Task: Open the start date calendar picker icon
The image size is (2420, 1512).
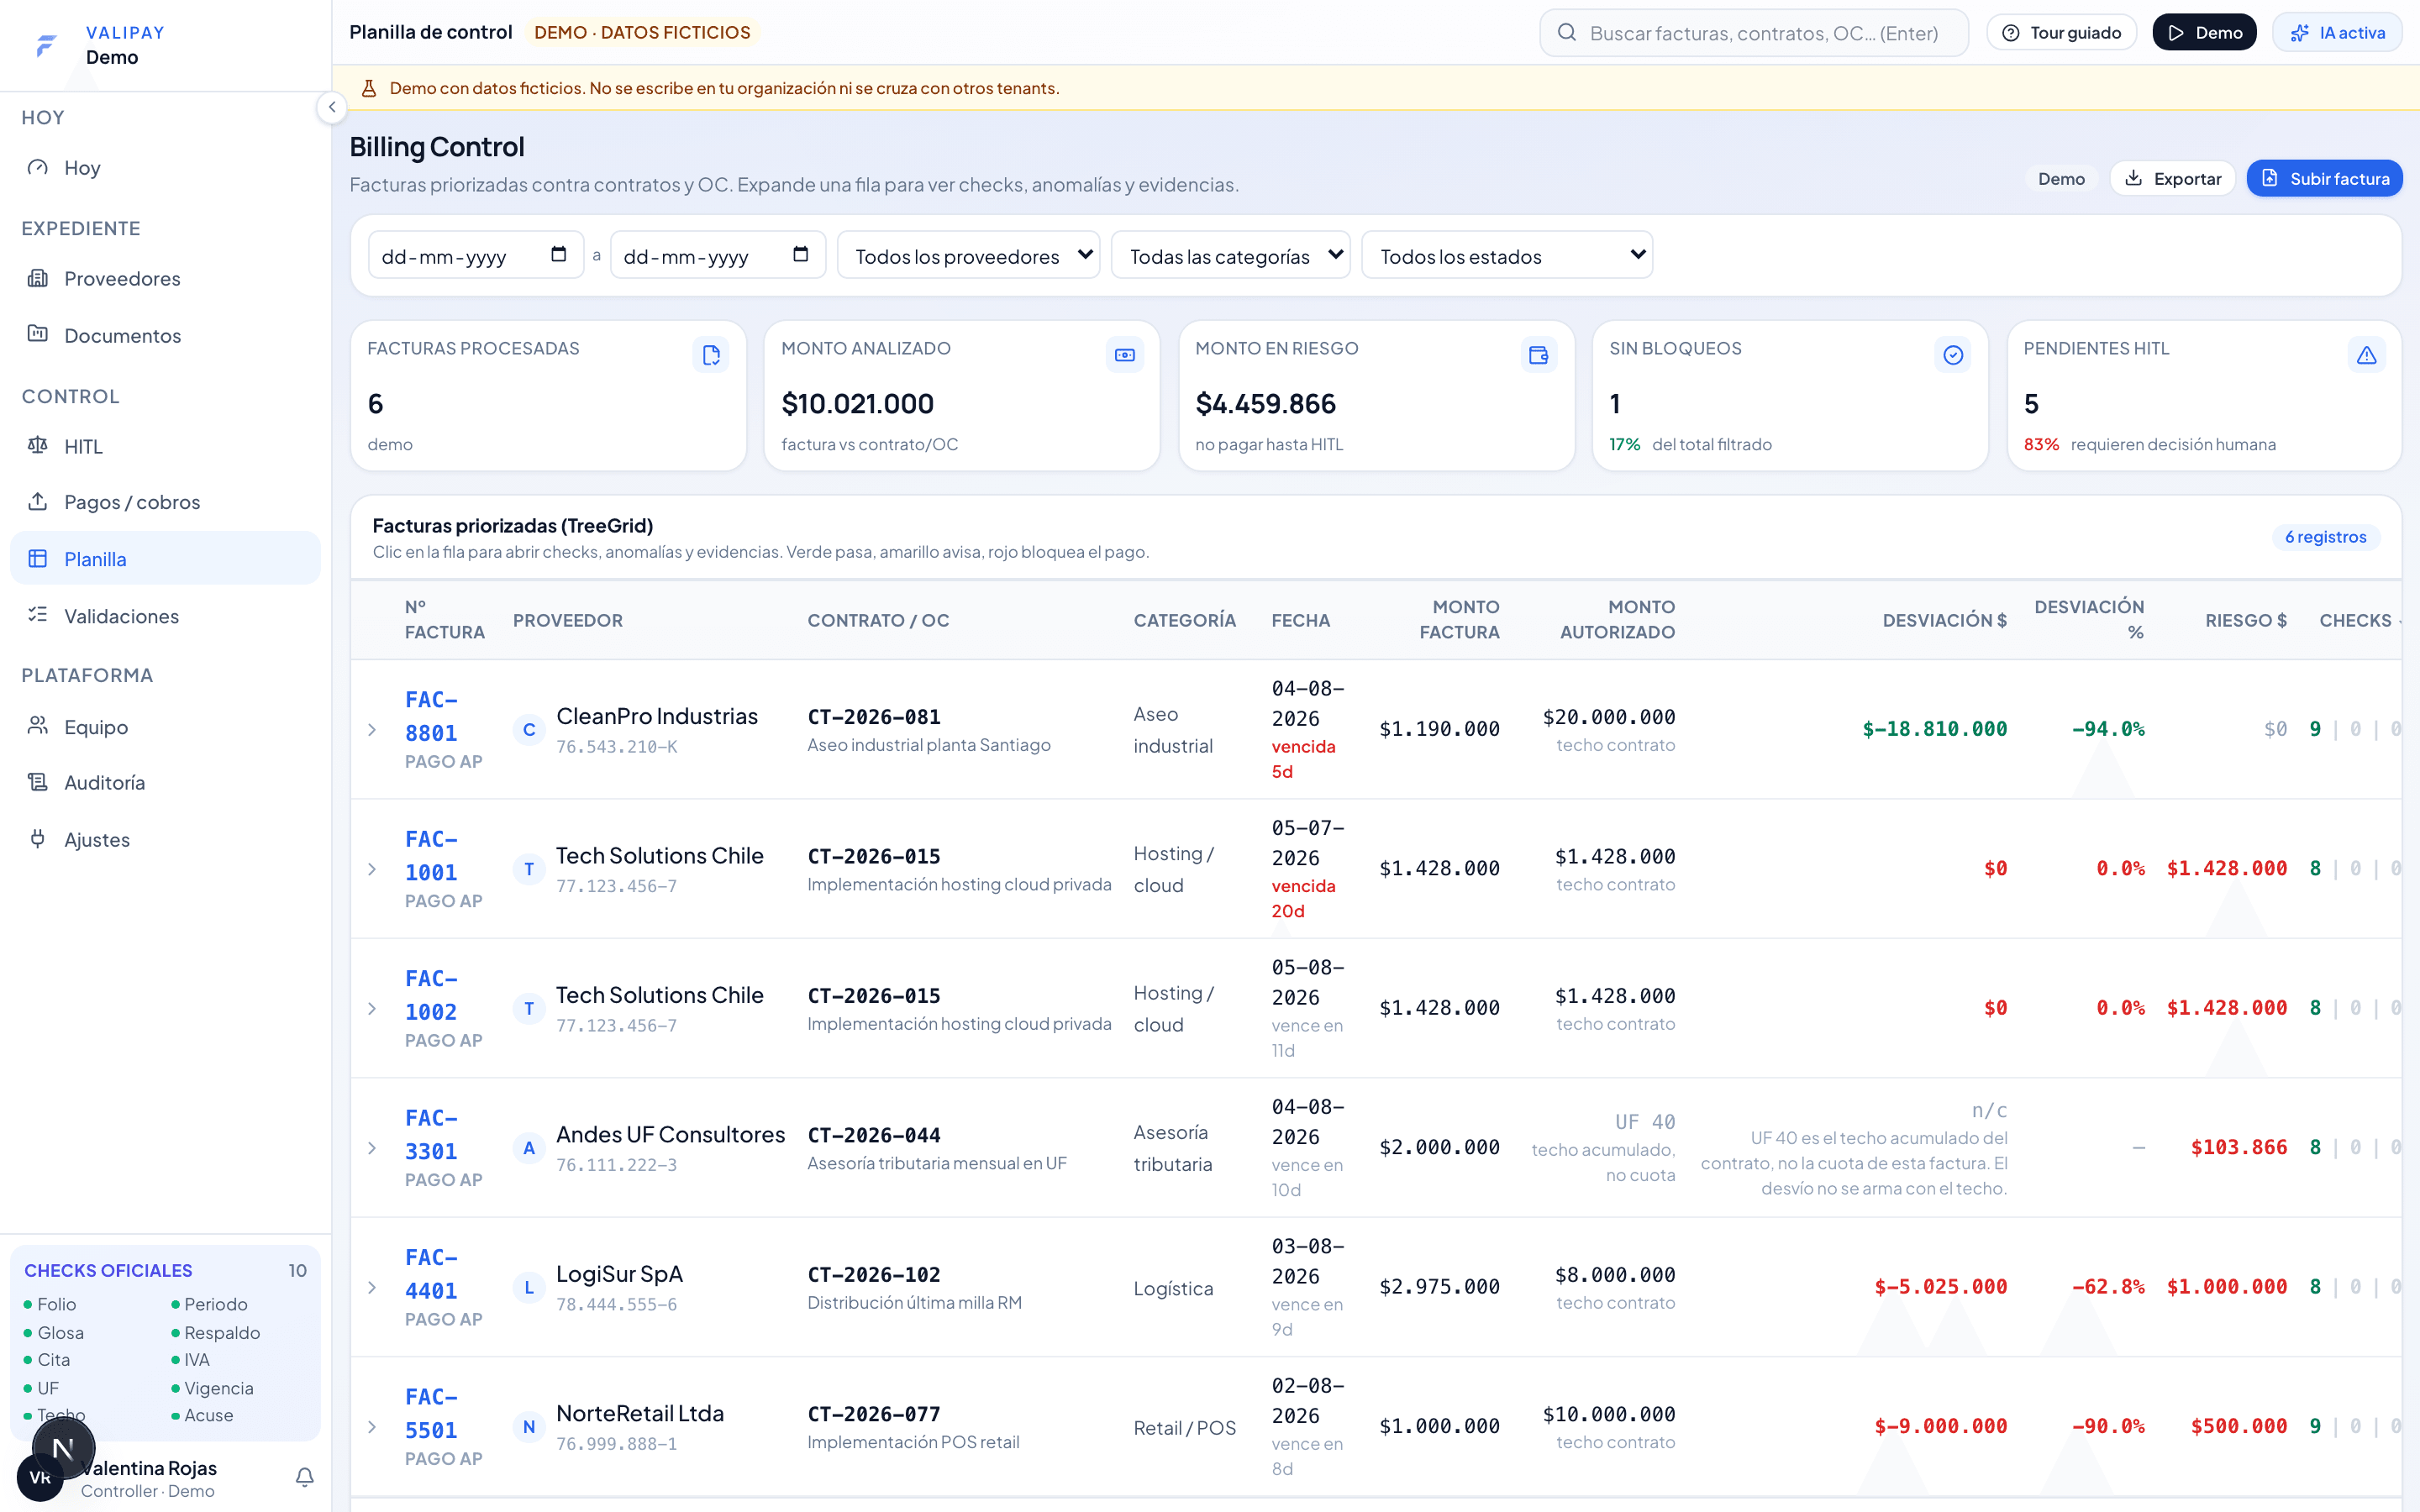Action: click(x=559, y=255)
